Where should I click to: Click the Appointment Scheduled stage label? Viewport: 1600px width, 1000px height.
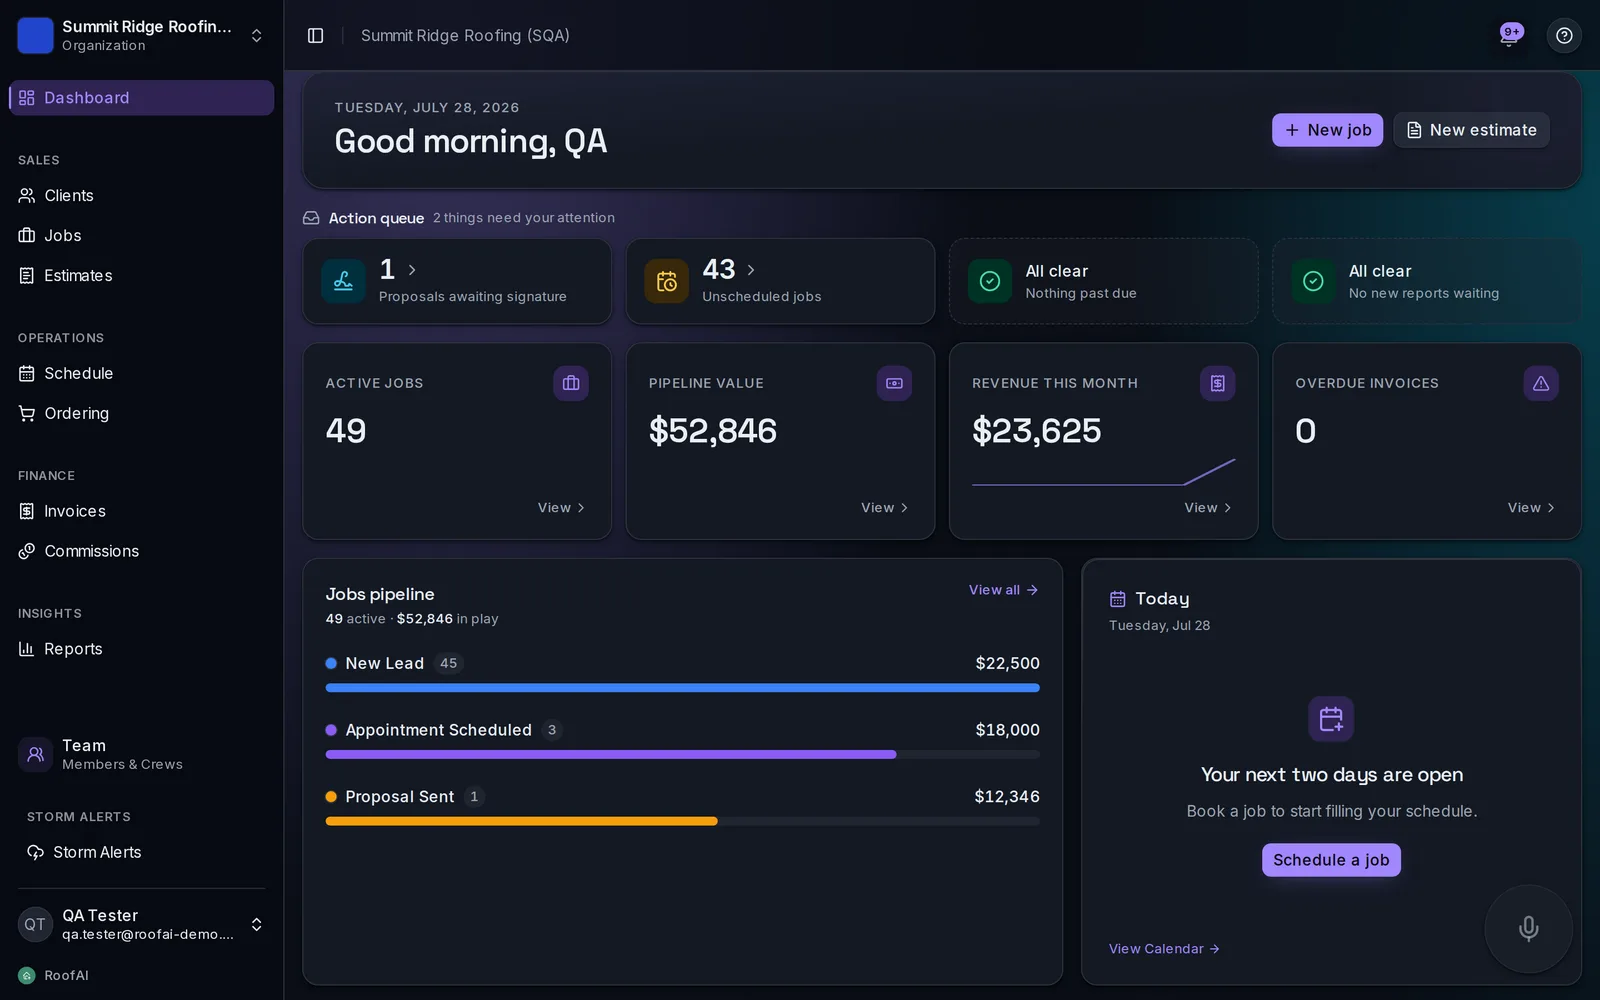pos(438,730)
